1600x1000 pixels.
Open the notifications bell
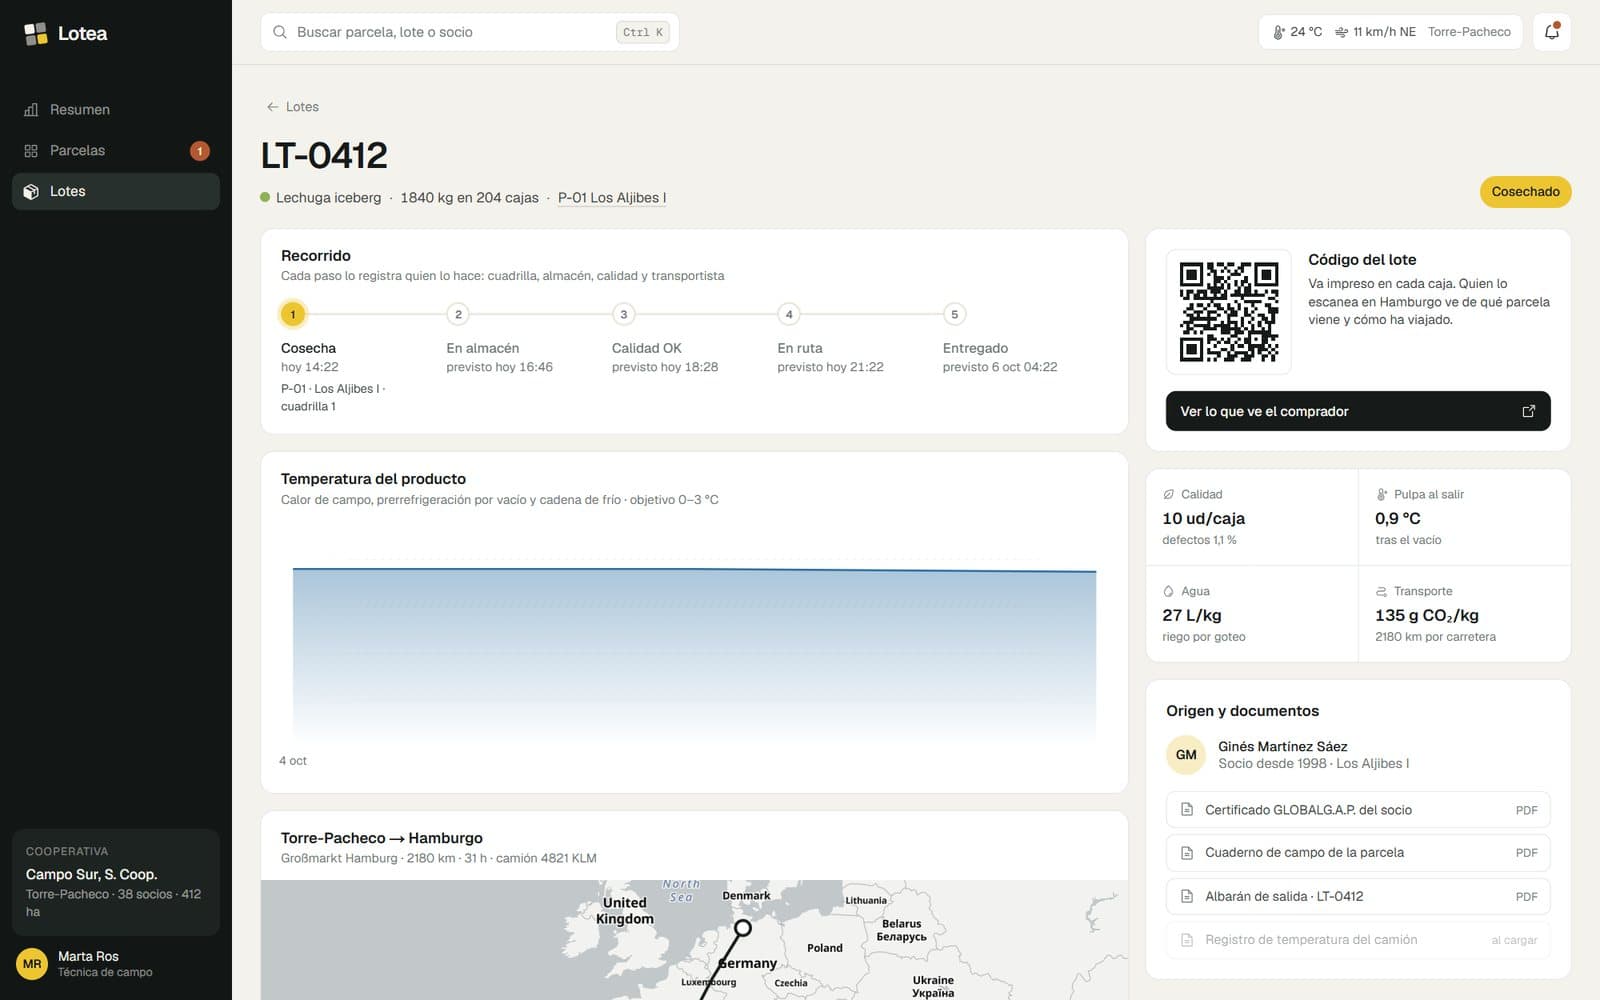click(1552, 32)
